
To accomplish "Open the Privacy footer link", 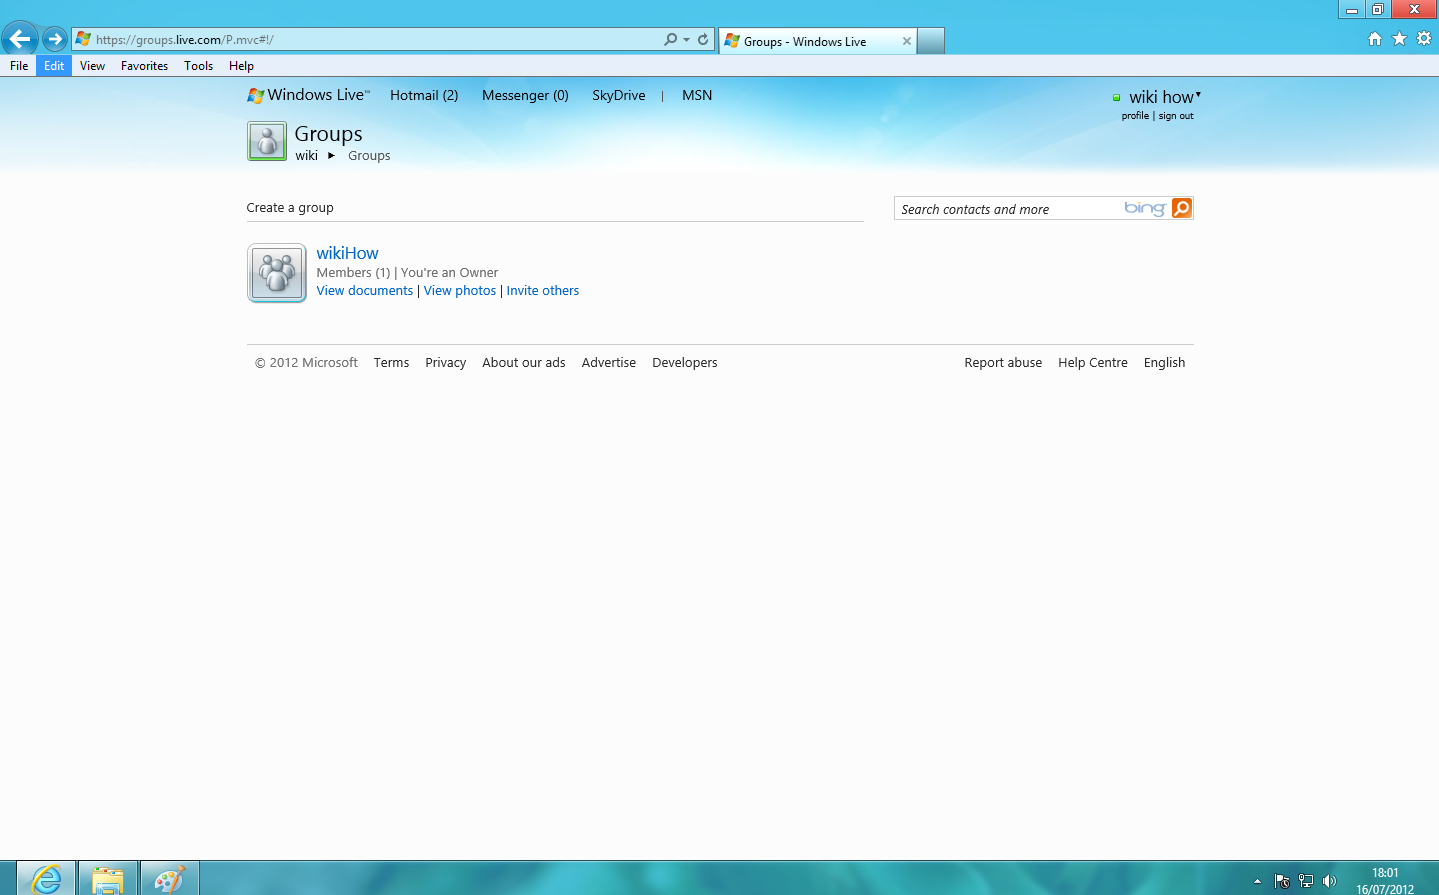I will click(445, 363).
